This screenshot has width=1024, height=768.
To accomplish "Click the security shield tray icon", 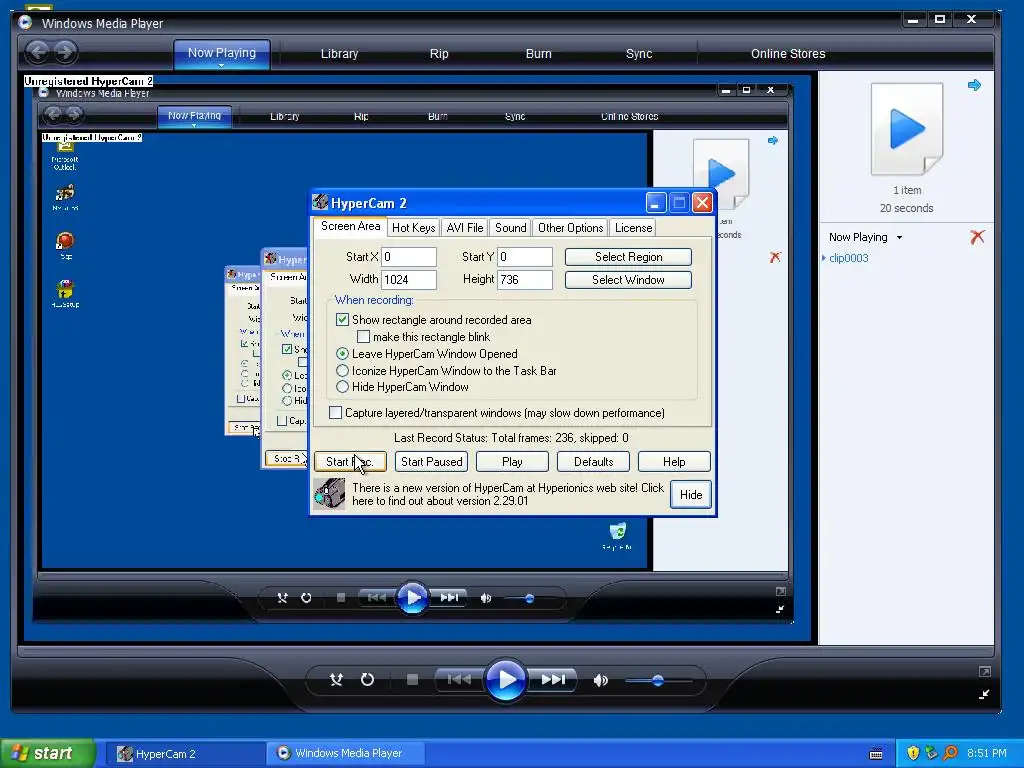I will coord(913,753).
